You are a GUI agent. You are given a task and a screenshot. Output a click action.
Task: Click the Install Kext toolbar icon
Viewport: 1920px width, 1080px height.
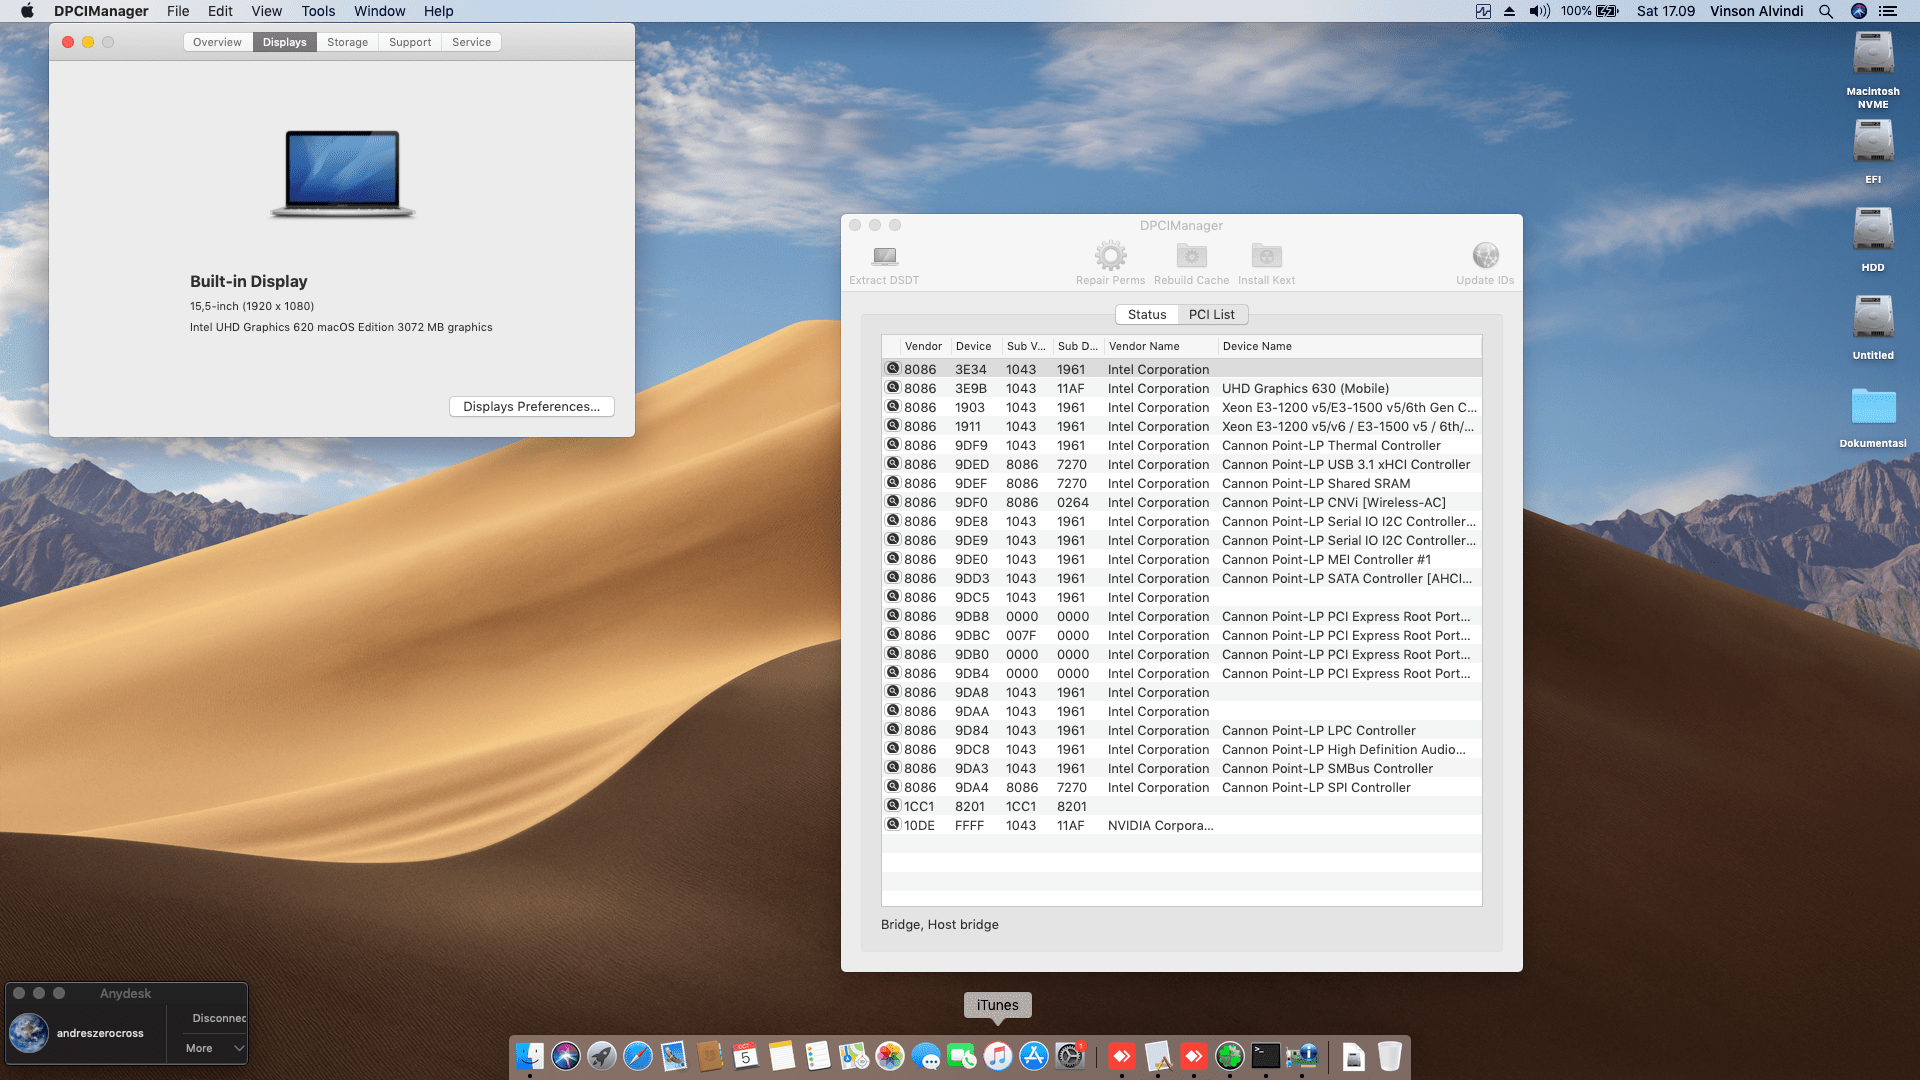(1266, 256)
